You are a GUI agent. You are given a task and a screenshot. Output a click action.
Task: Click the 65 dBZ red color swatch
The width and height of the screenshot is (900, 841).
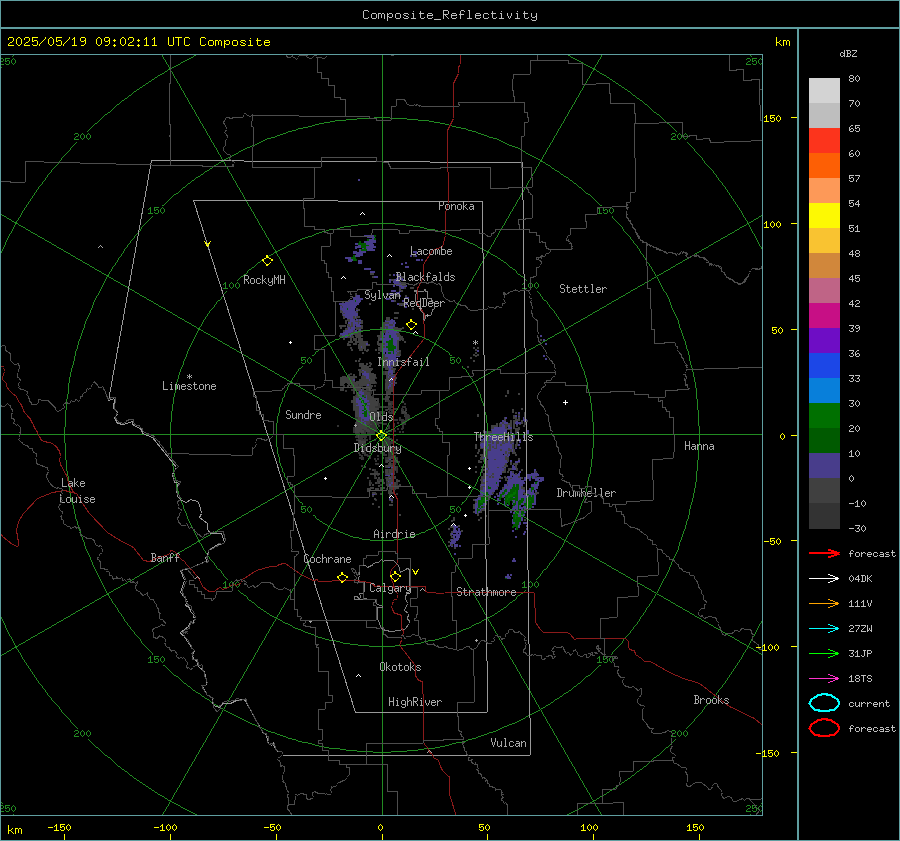click(x=824, y=141)
